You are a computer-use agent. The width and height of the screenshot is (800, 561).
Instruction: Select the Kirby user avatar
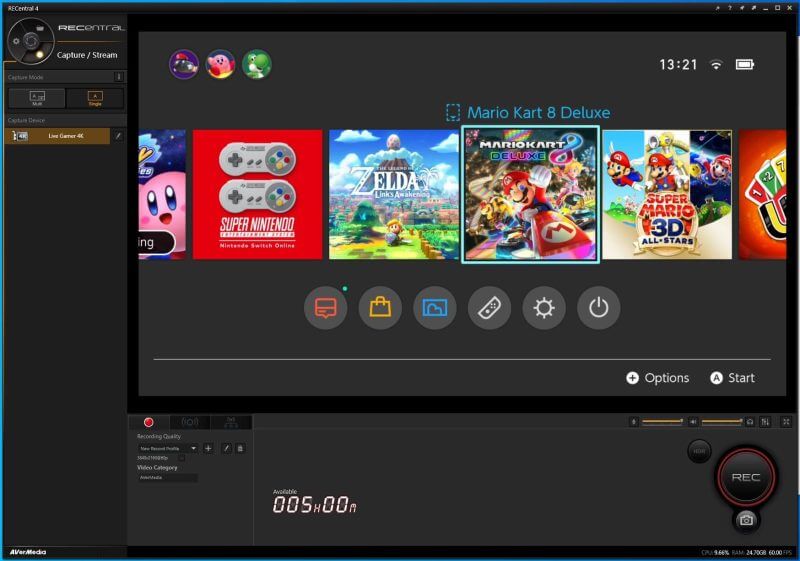[220, 64]
